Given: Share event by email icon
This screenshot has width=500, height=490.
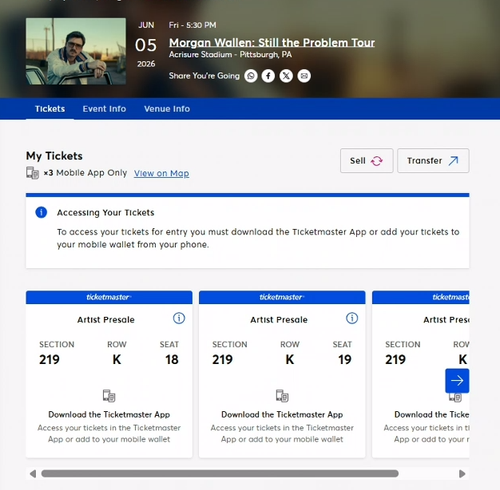Looking at the screenshot, I should (x=304, y=76).
